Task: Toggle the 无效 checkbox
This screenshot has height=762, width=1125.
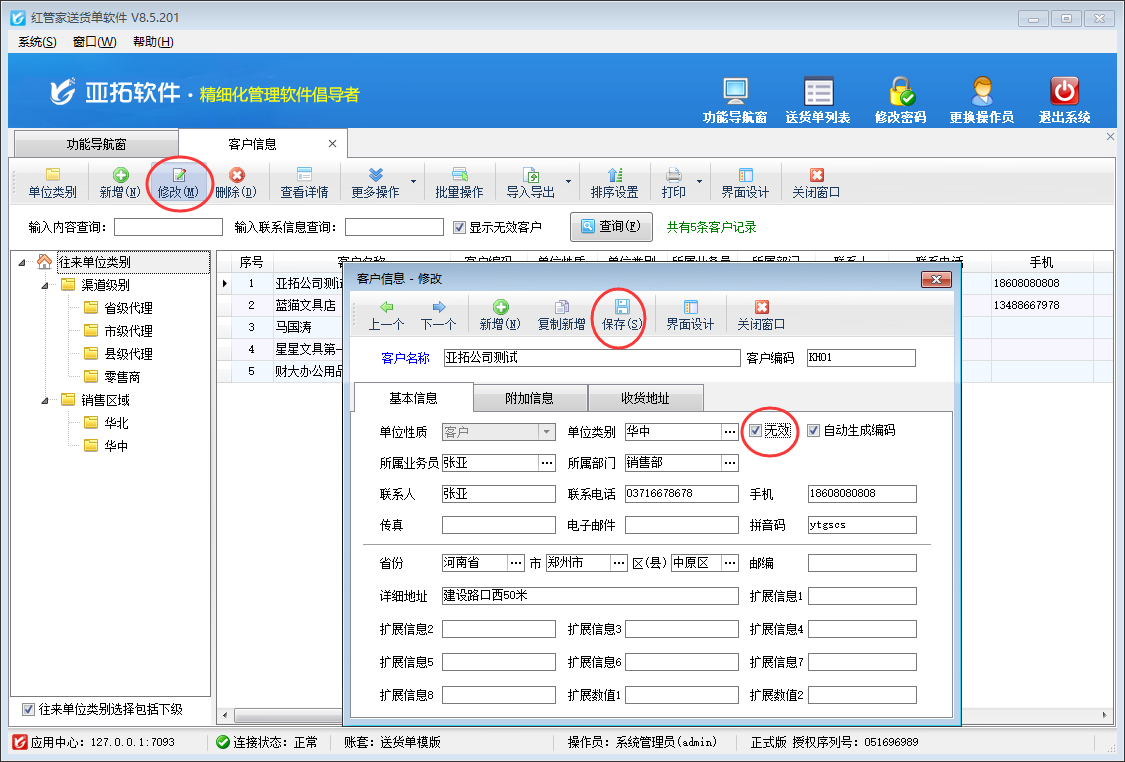Action: point(756,431)
